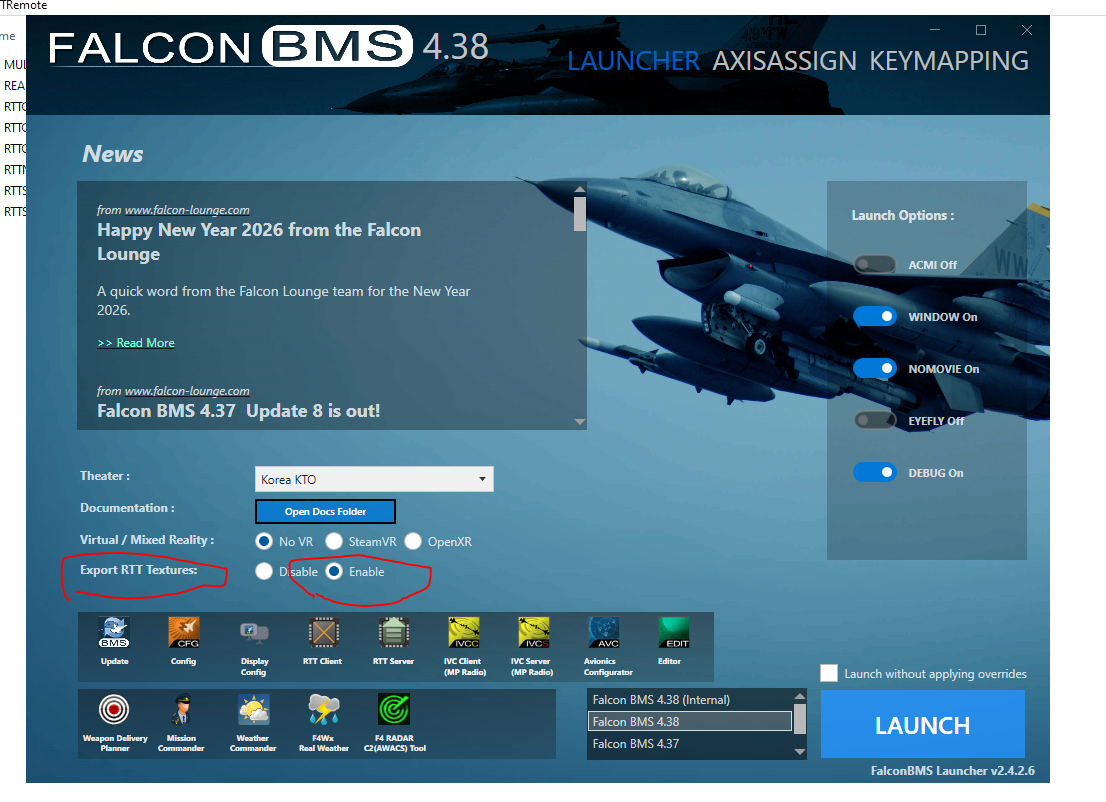Select the OpenXR radio option
Viewport: 1106px width, 802px height.
[x=413, y=541]
